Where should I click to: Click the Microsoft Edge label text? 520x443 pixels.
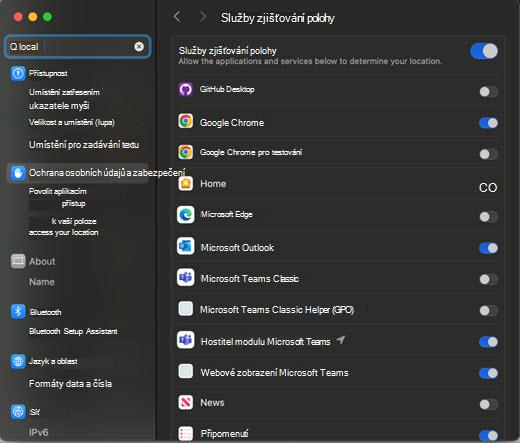[226, 214]
